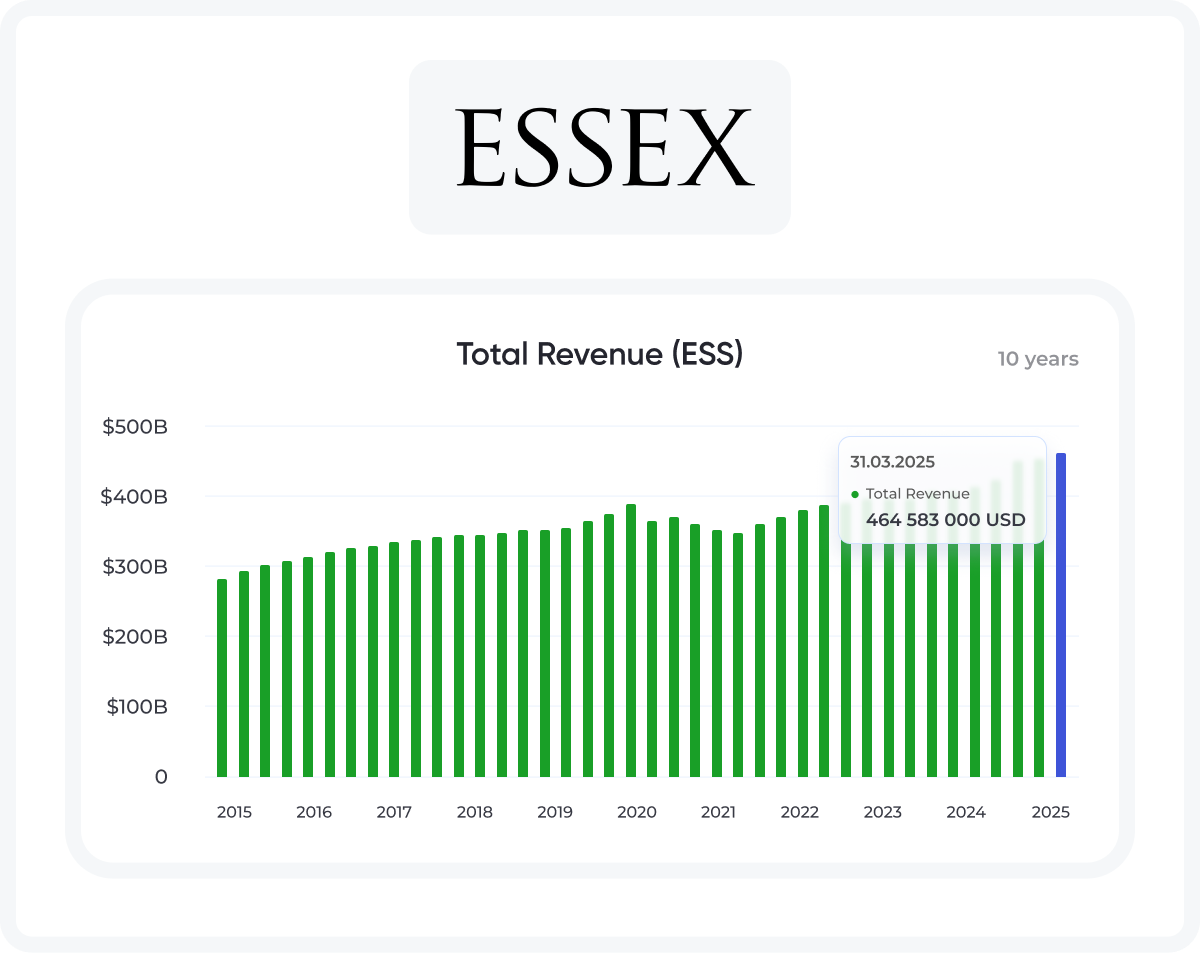Click the "2022" year label
This screenshot has width=1200, height=953.
800,812
